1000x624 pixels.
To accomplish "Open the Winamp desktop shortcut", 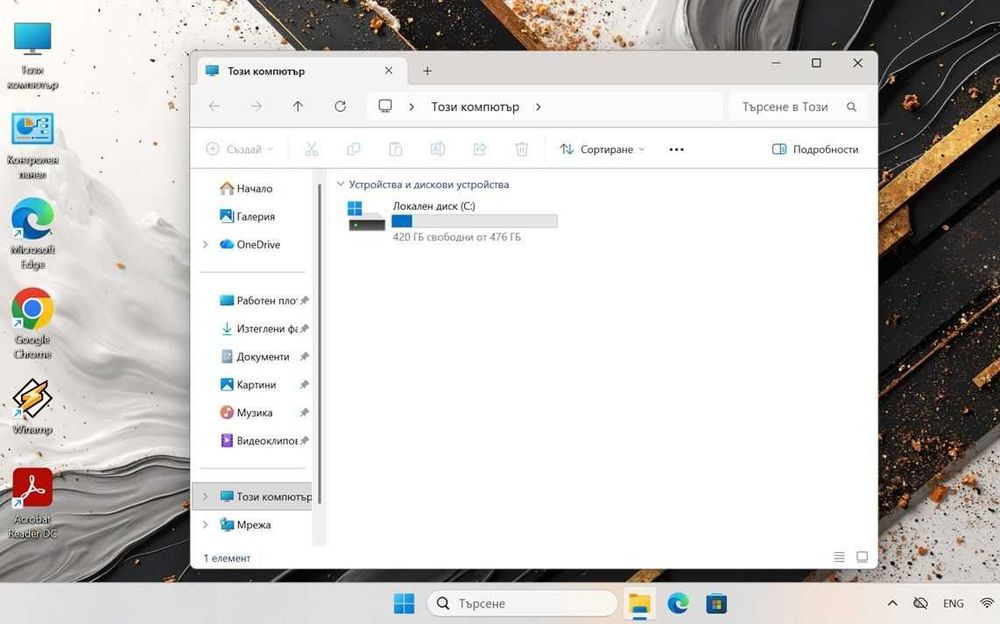I will (x=33, y=406).
